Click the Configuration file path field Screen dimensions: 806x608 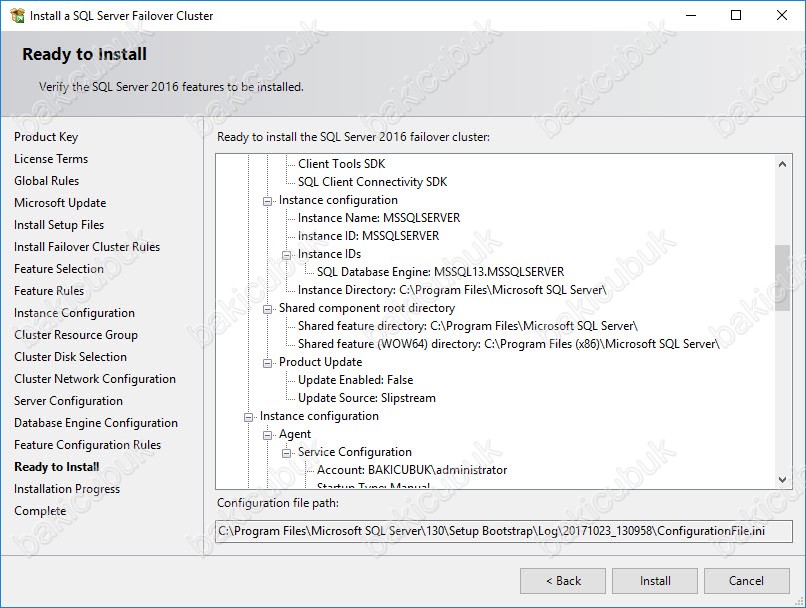[504, 531]
